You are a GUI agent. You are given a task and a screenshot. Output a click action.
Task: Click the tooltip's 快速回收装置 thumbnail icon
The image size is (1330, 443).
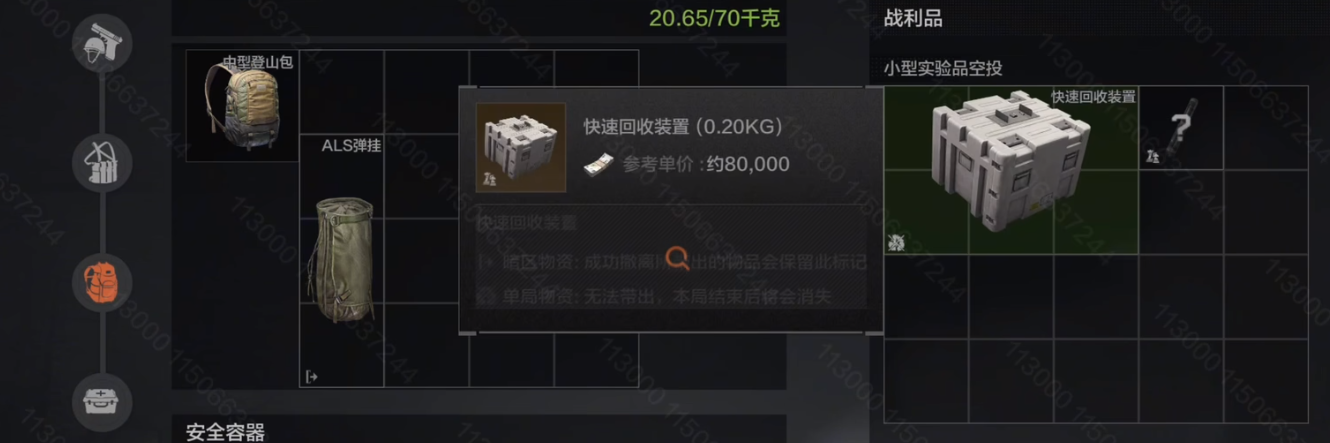click(521, 147)
